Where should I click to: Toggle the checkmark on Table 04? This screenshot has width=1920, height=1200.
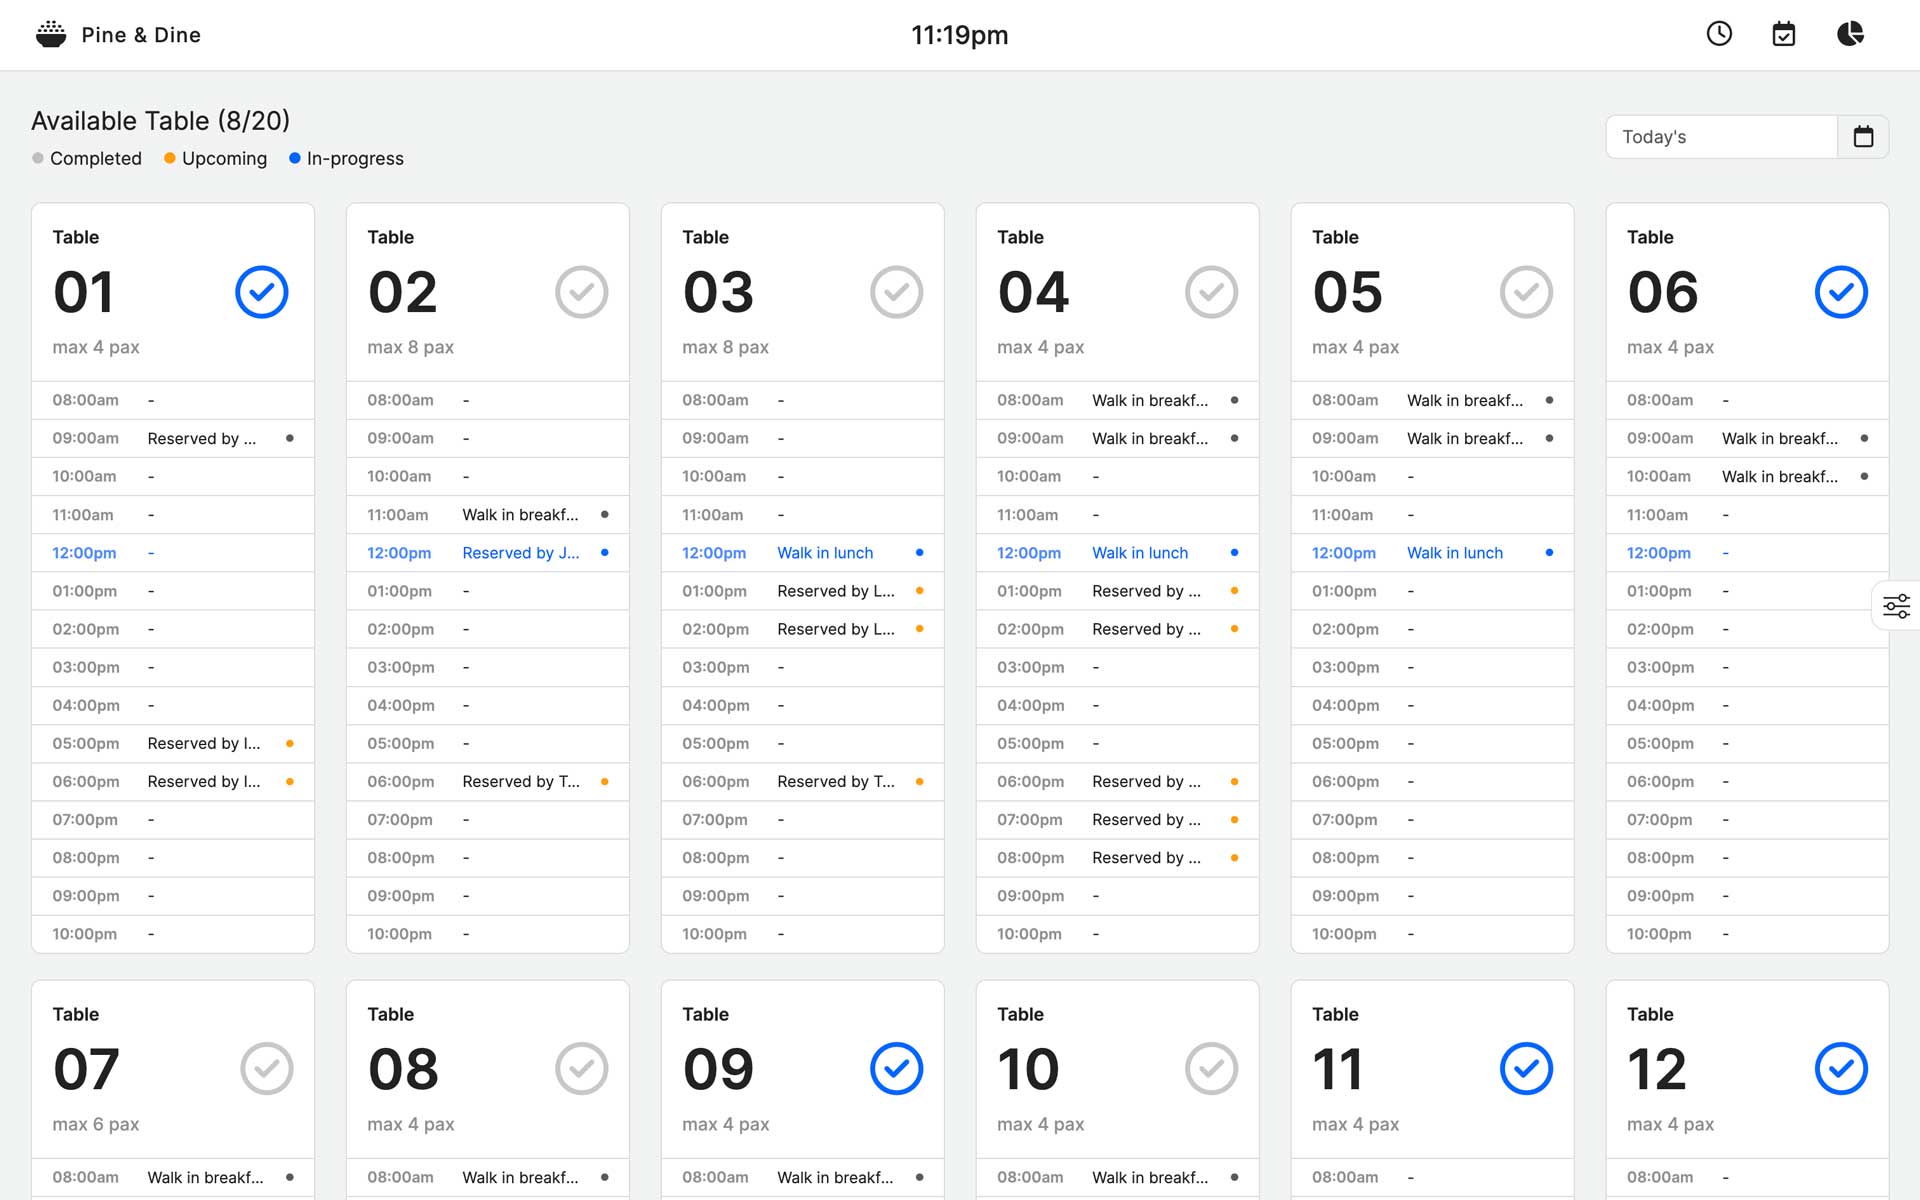1211,292
